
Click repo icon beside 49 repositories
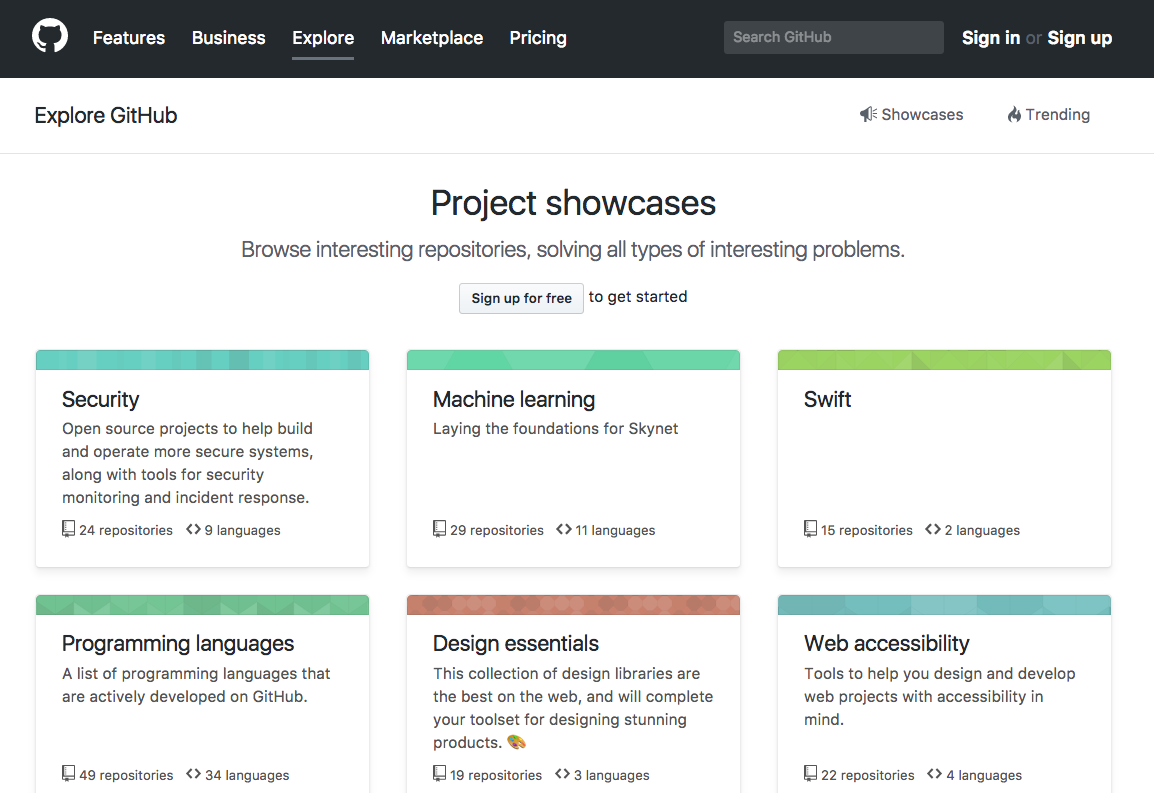pos(68,773)
